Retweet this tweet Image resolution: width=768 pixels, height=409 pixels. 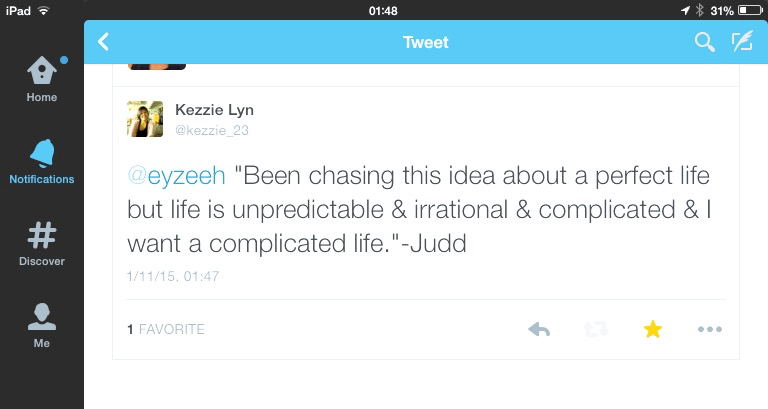[596, 329]
